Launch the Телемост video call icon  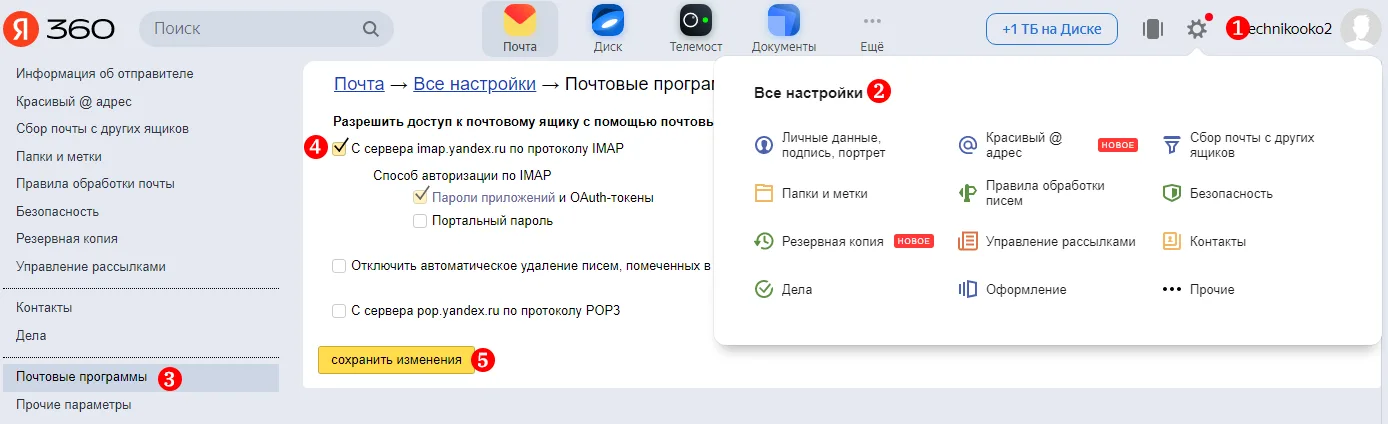[x=695, y=21]
